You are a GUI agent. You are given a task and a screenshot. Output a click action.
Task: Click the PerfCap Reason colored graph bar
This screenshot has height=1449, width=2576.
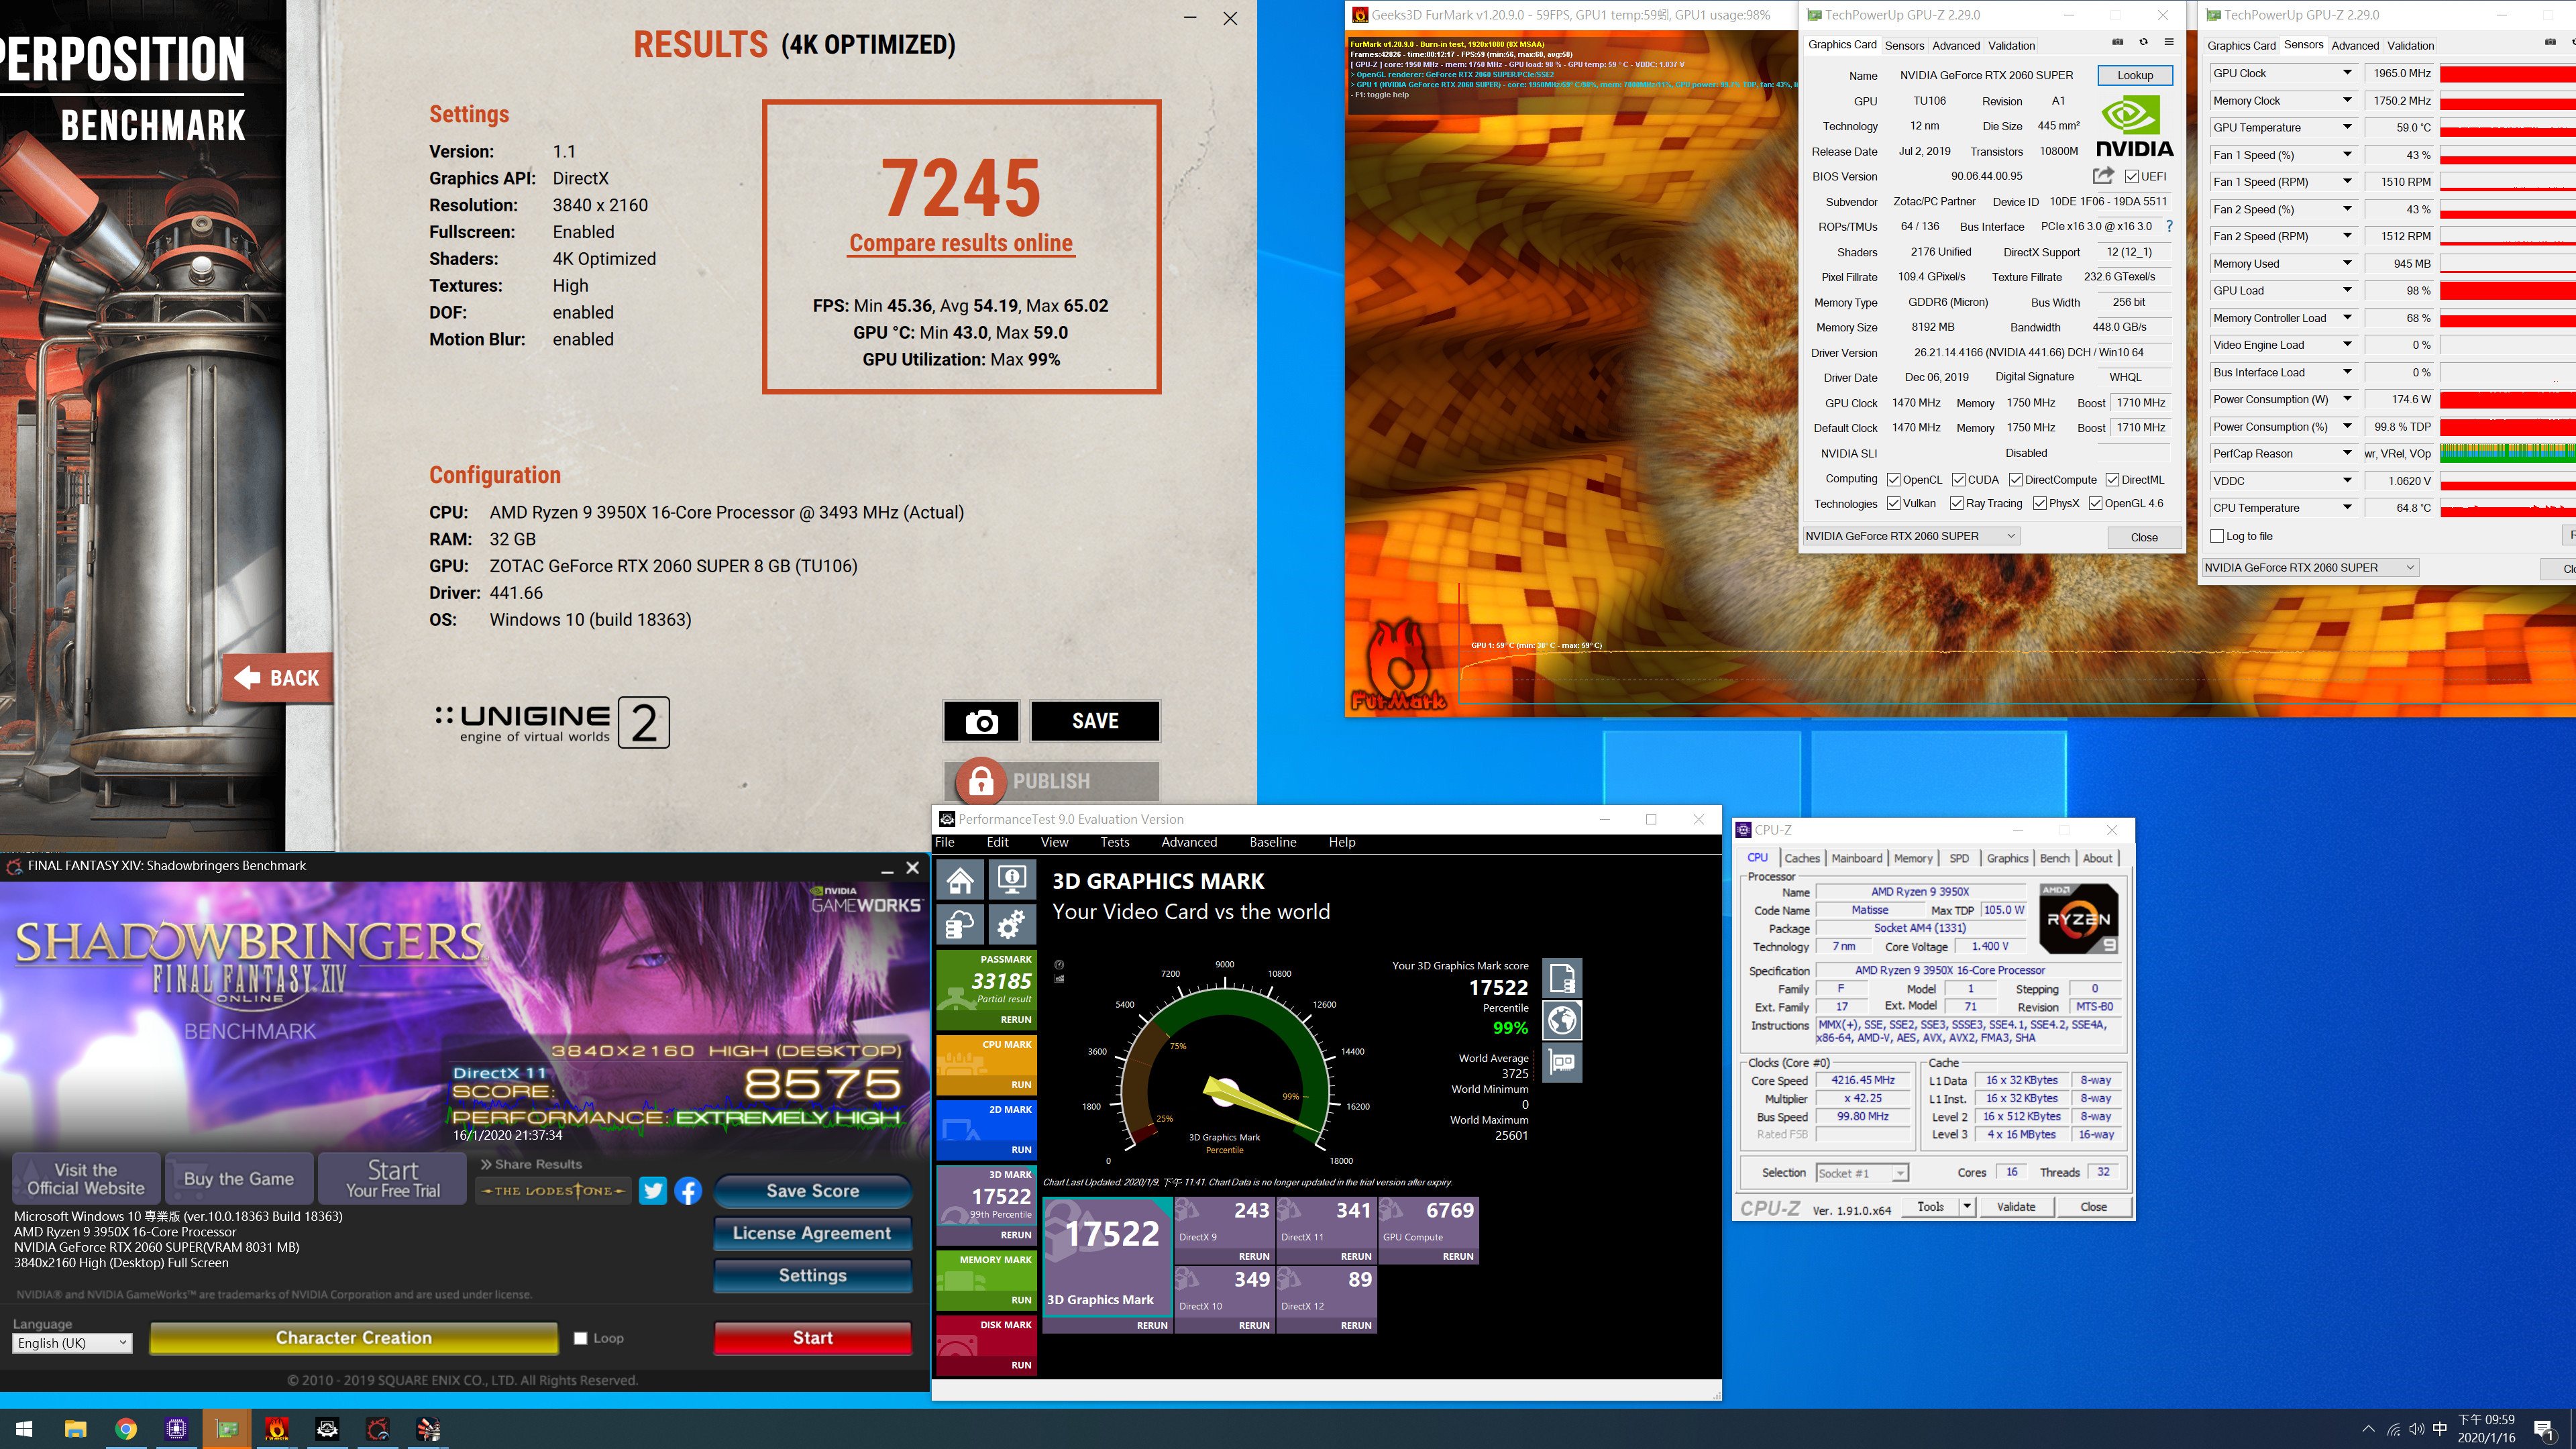click(2507, 453)
